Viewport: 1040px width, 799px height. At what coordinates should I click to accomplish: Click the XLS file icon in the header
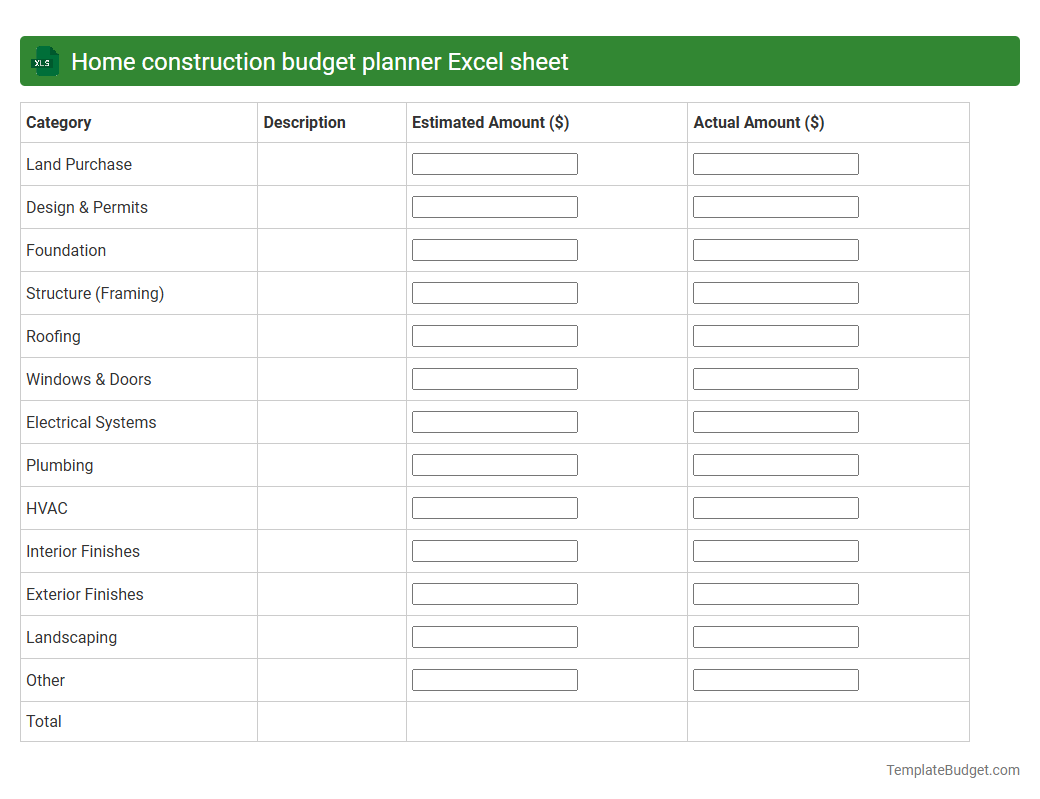(x=44, y=61)
